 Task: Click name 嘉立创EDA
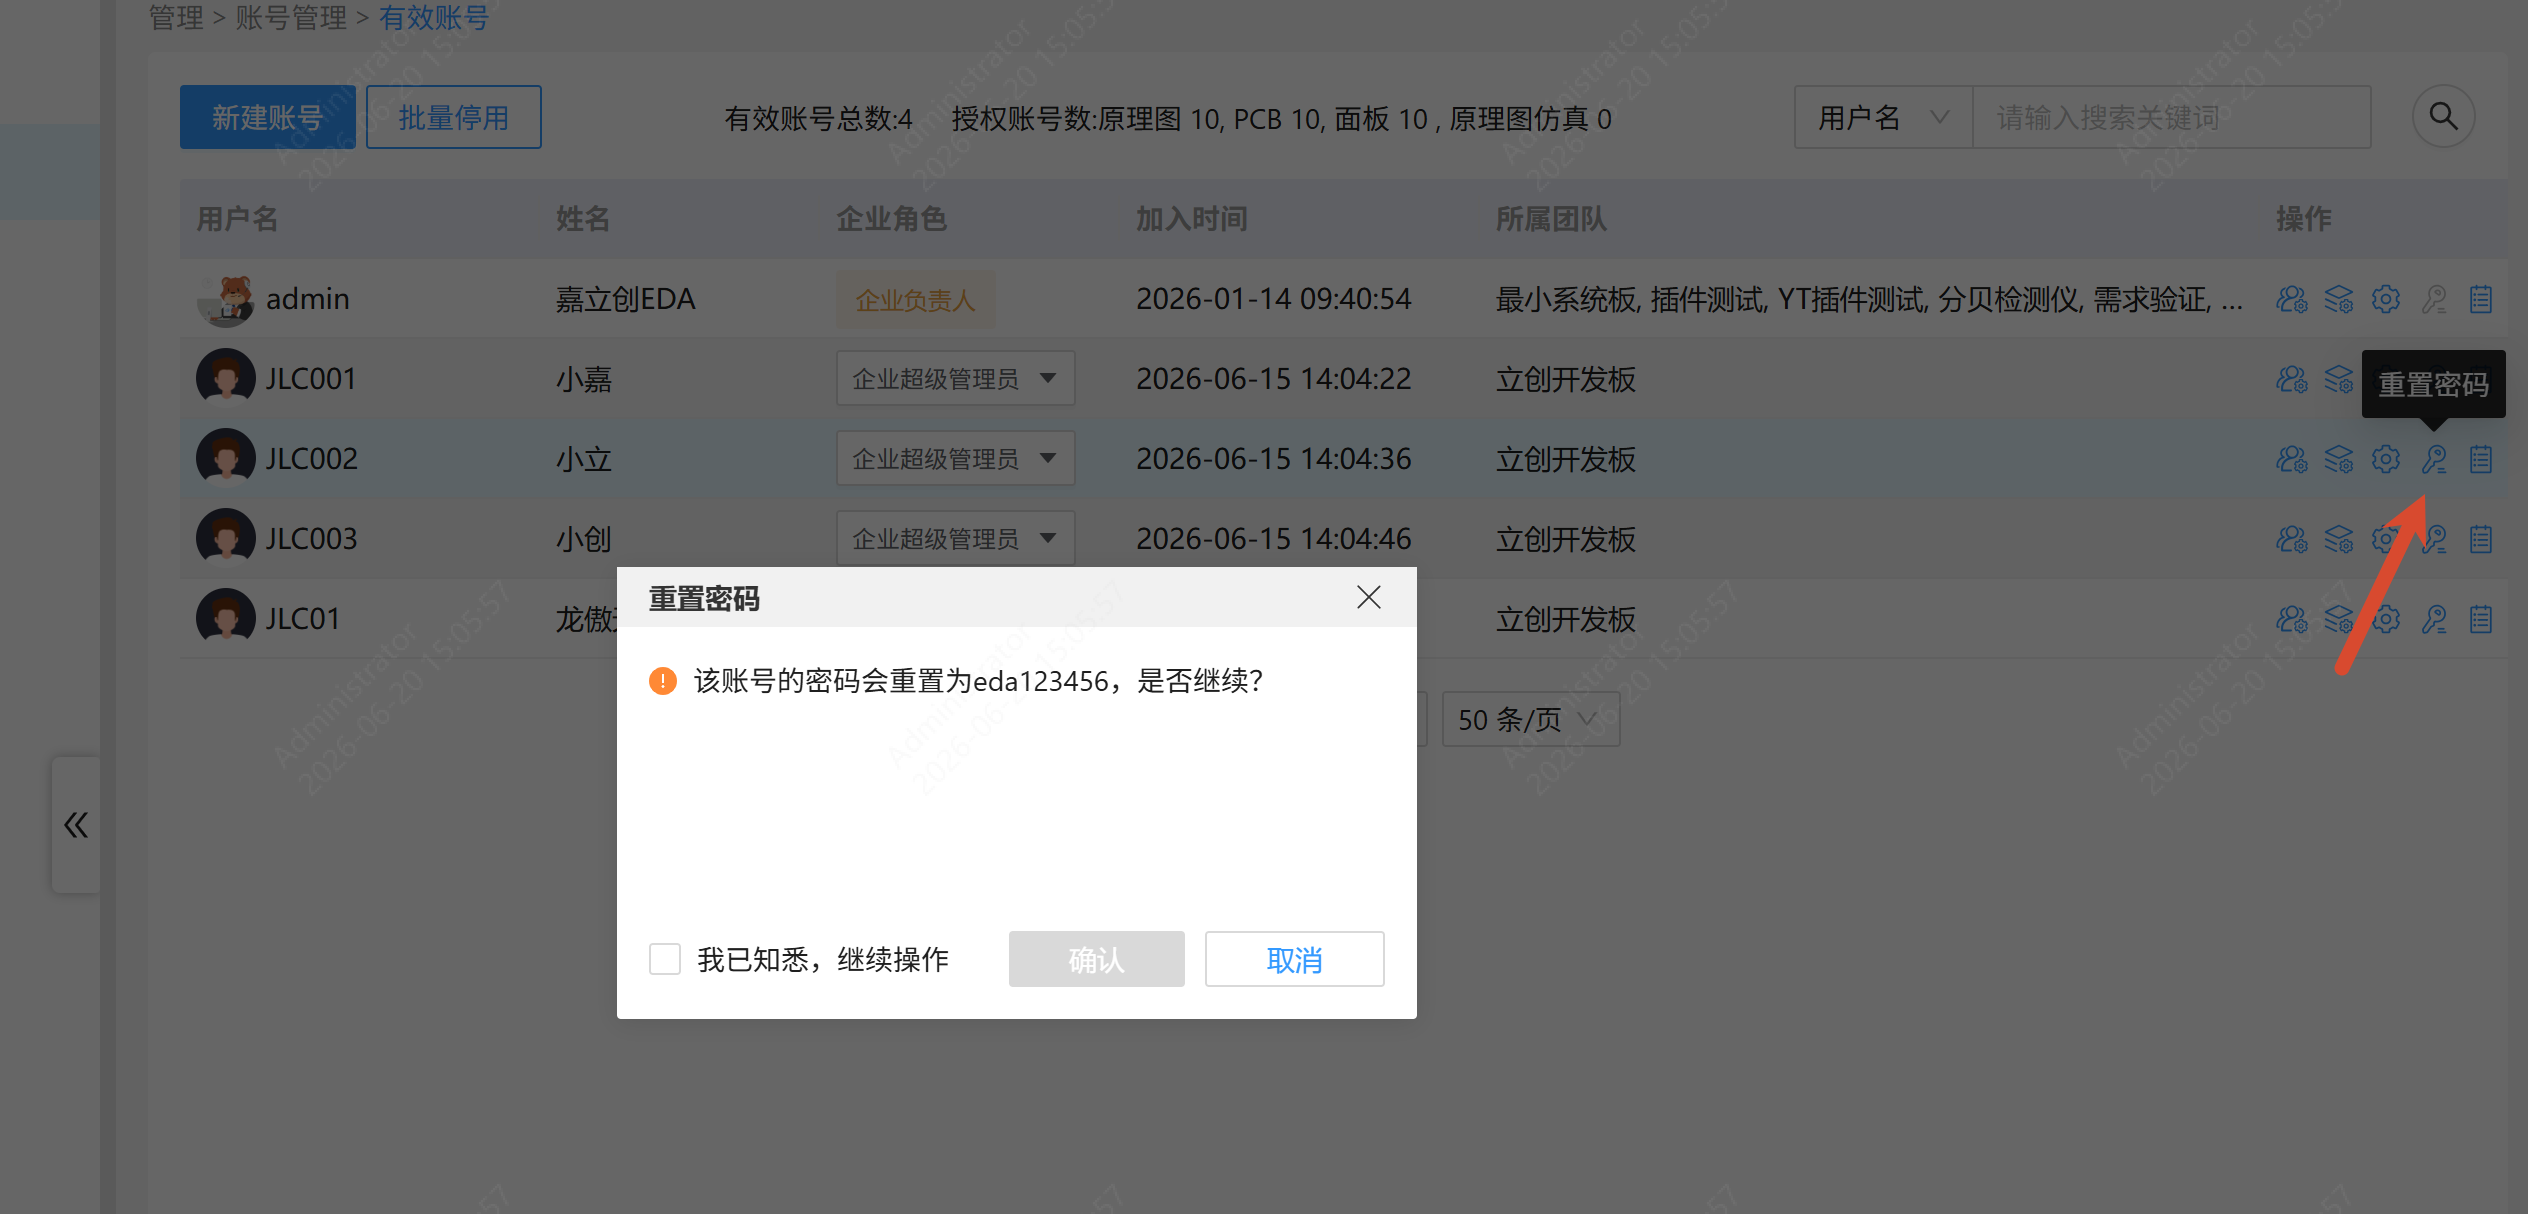pos(625,299)
